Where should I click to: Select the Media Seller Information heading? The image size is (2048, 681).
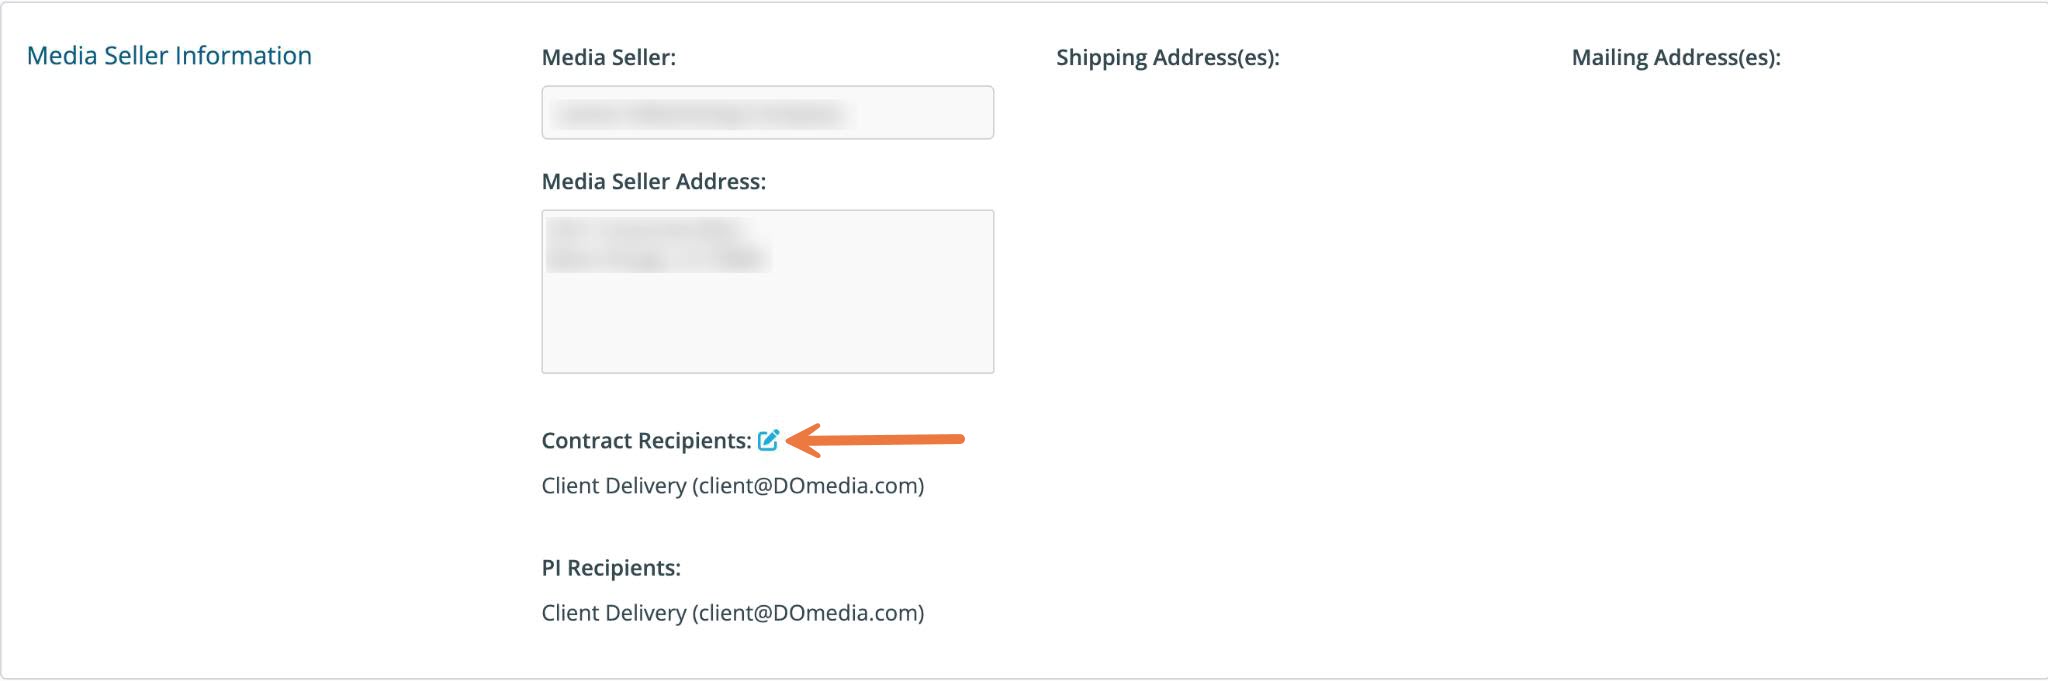(169, 56)
